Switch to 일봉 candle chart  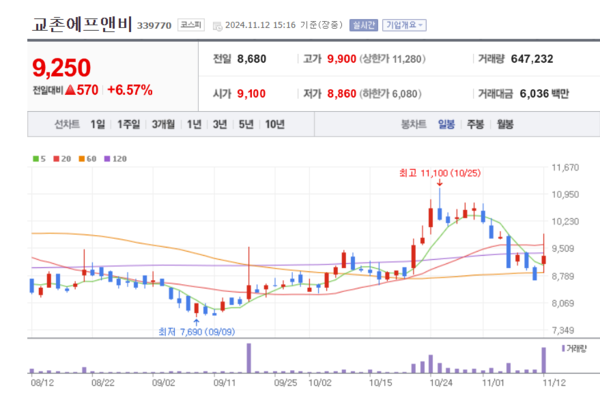point(446,124)
